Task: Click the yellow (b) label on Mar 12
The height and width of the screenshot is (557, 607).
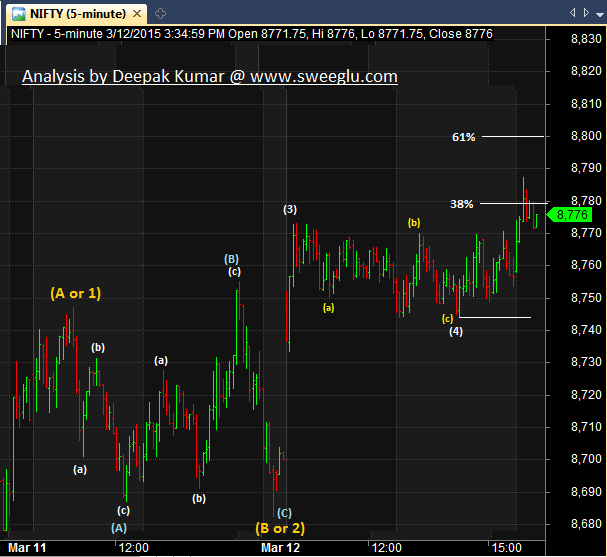Action: point(414,223)
